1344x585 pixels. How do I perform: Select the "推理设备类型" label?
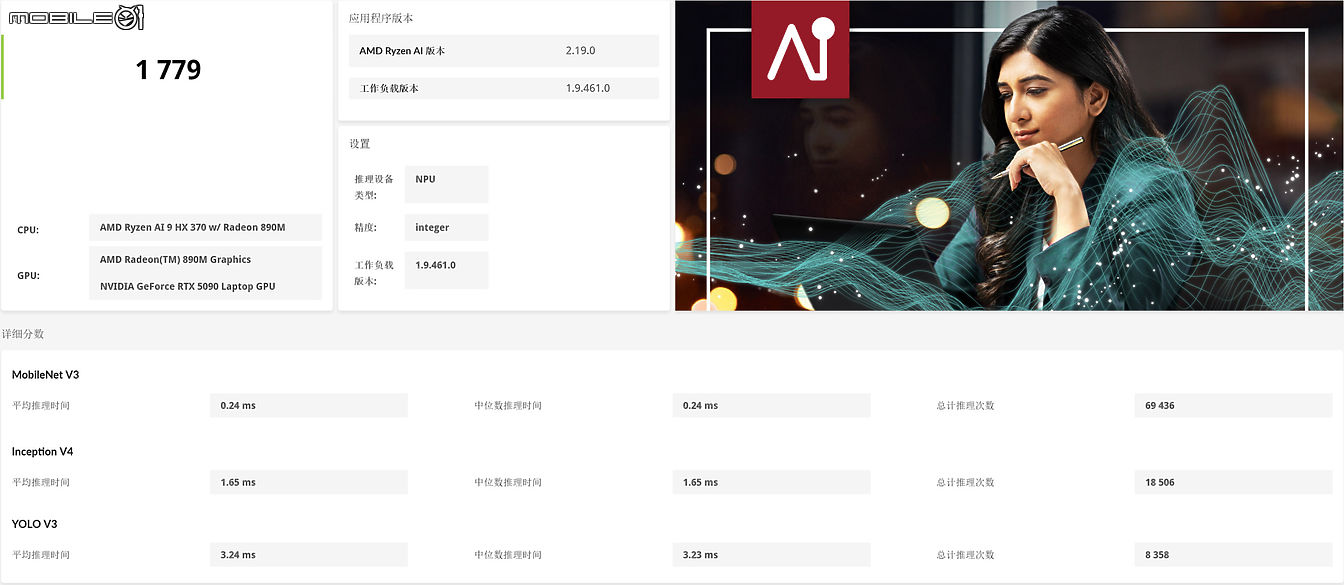(x=374, y=187)
